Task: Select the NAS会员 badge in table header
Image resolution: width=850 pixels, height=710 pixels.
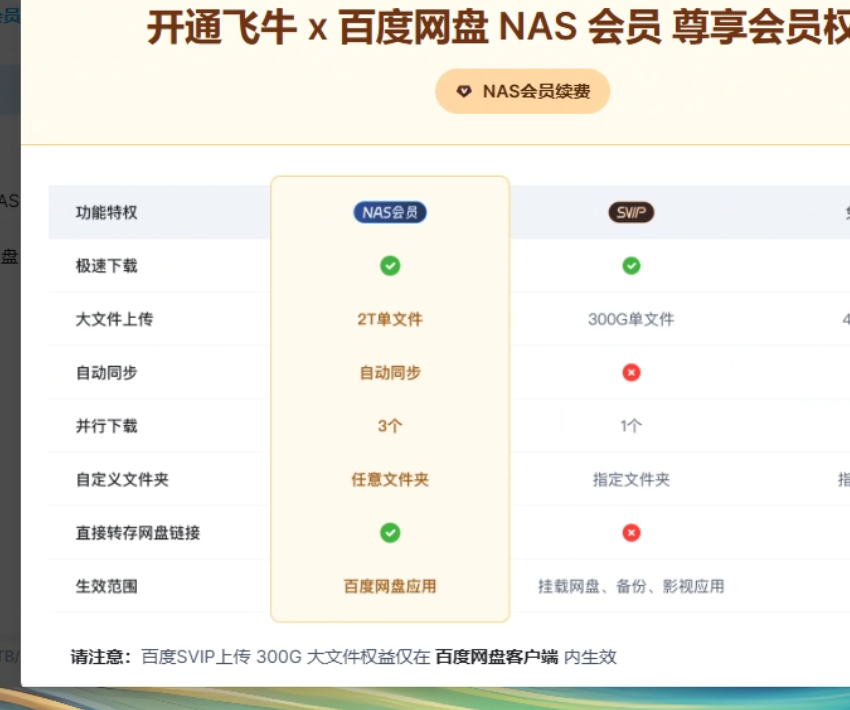Action: [x=390, y=212]
